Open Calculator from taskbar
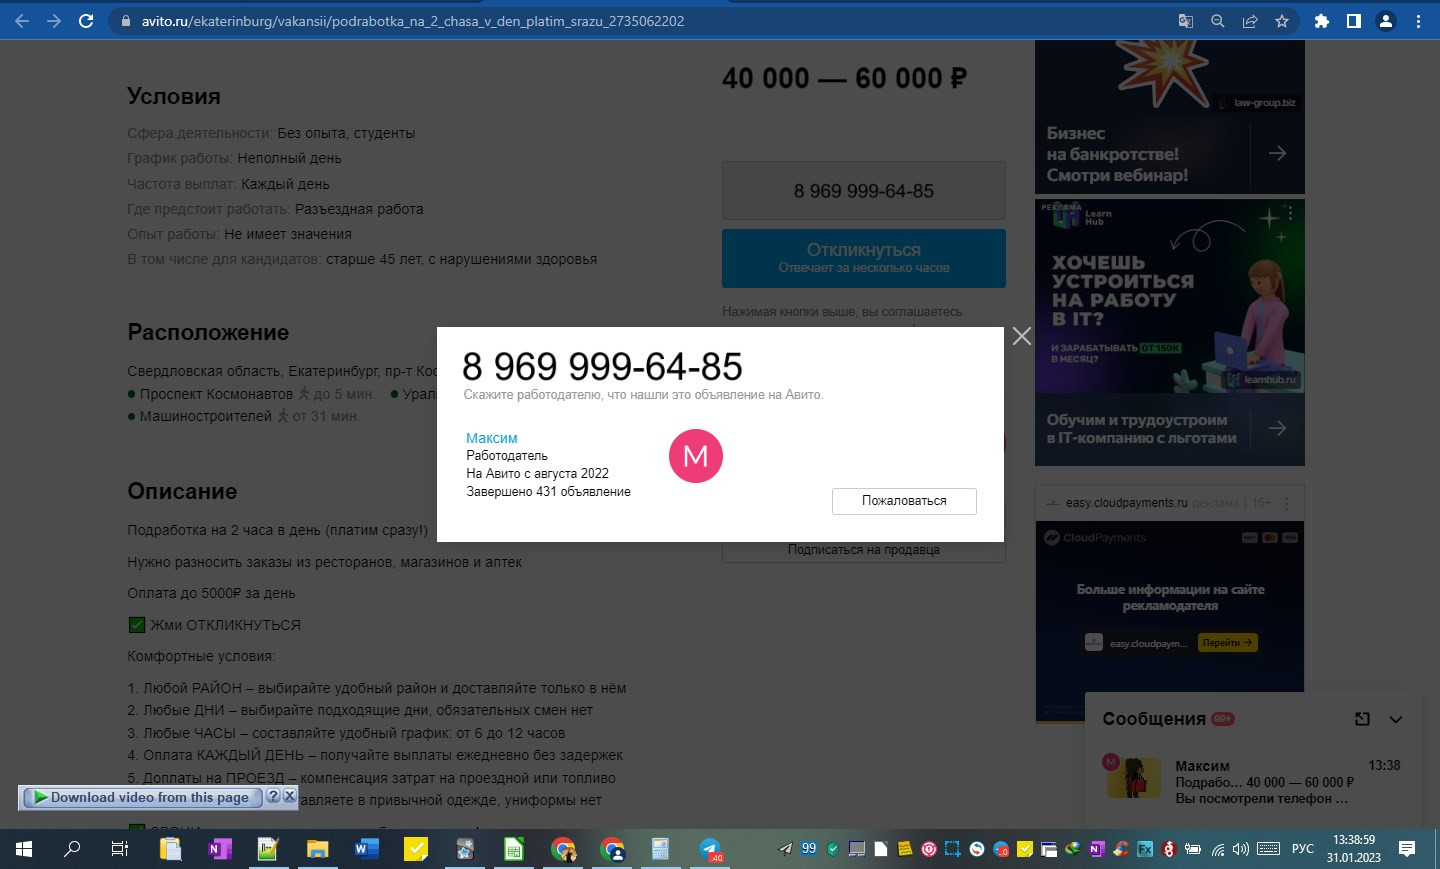This screenshot has width=1440, height=869. coord(661,849)
